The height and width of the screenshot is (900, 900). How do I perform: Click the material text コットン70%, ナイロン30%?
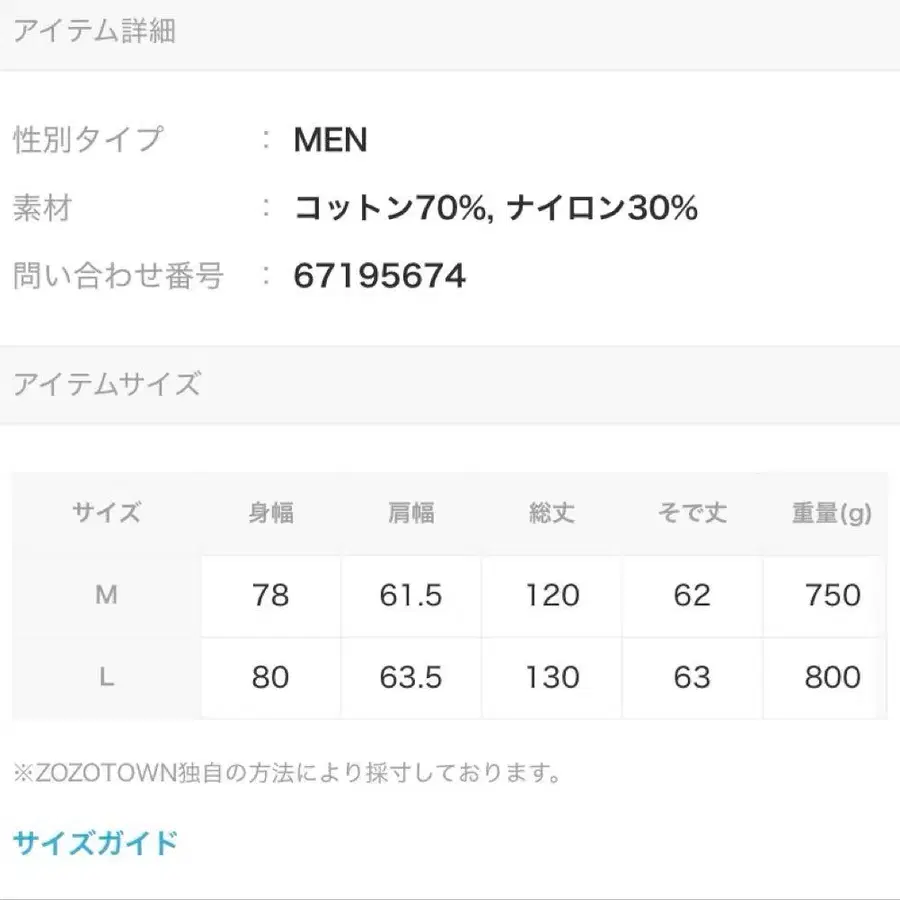(x=494, y=209)
